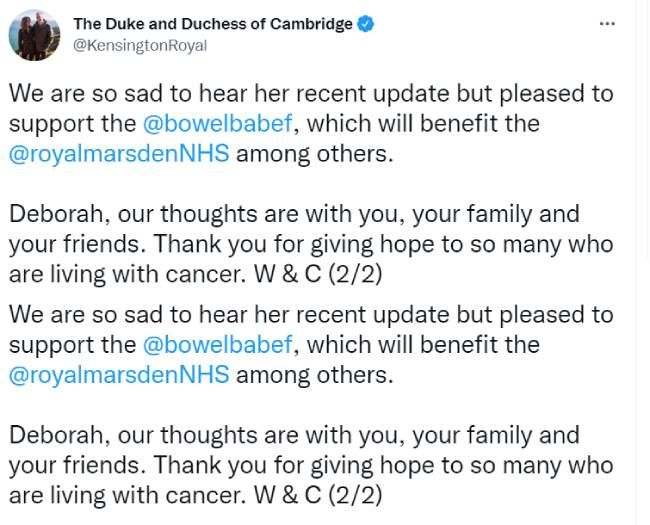
Task: Click "among others." after the upper @royalmarsdenNHS
Action: pos(314,154)
